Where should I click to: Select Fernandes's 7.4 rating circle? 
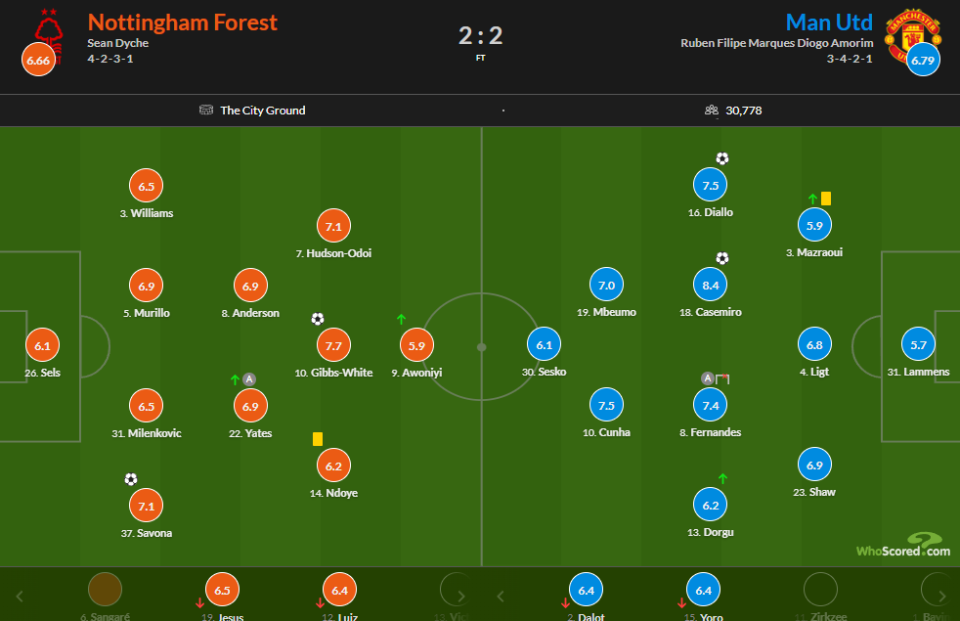[710, 405]
